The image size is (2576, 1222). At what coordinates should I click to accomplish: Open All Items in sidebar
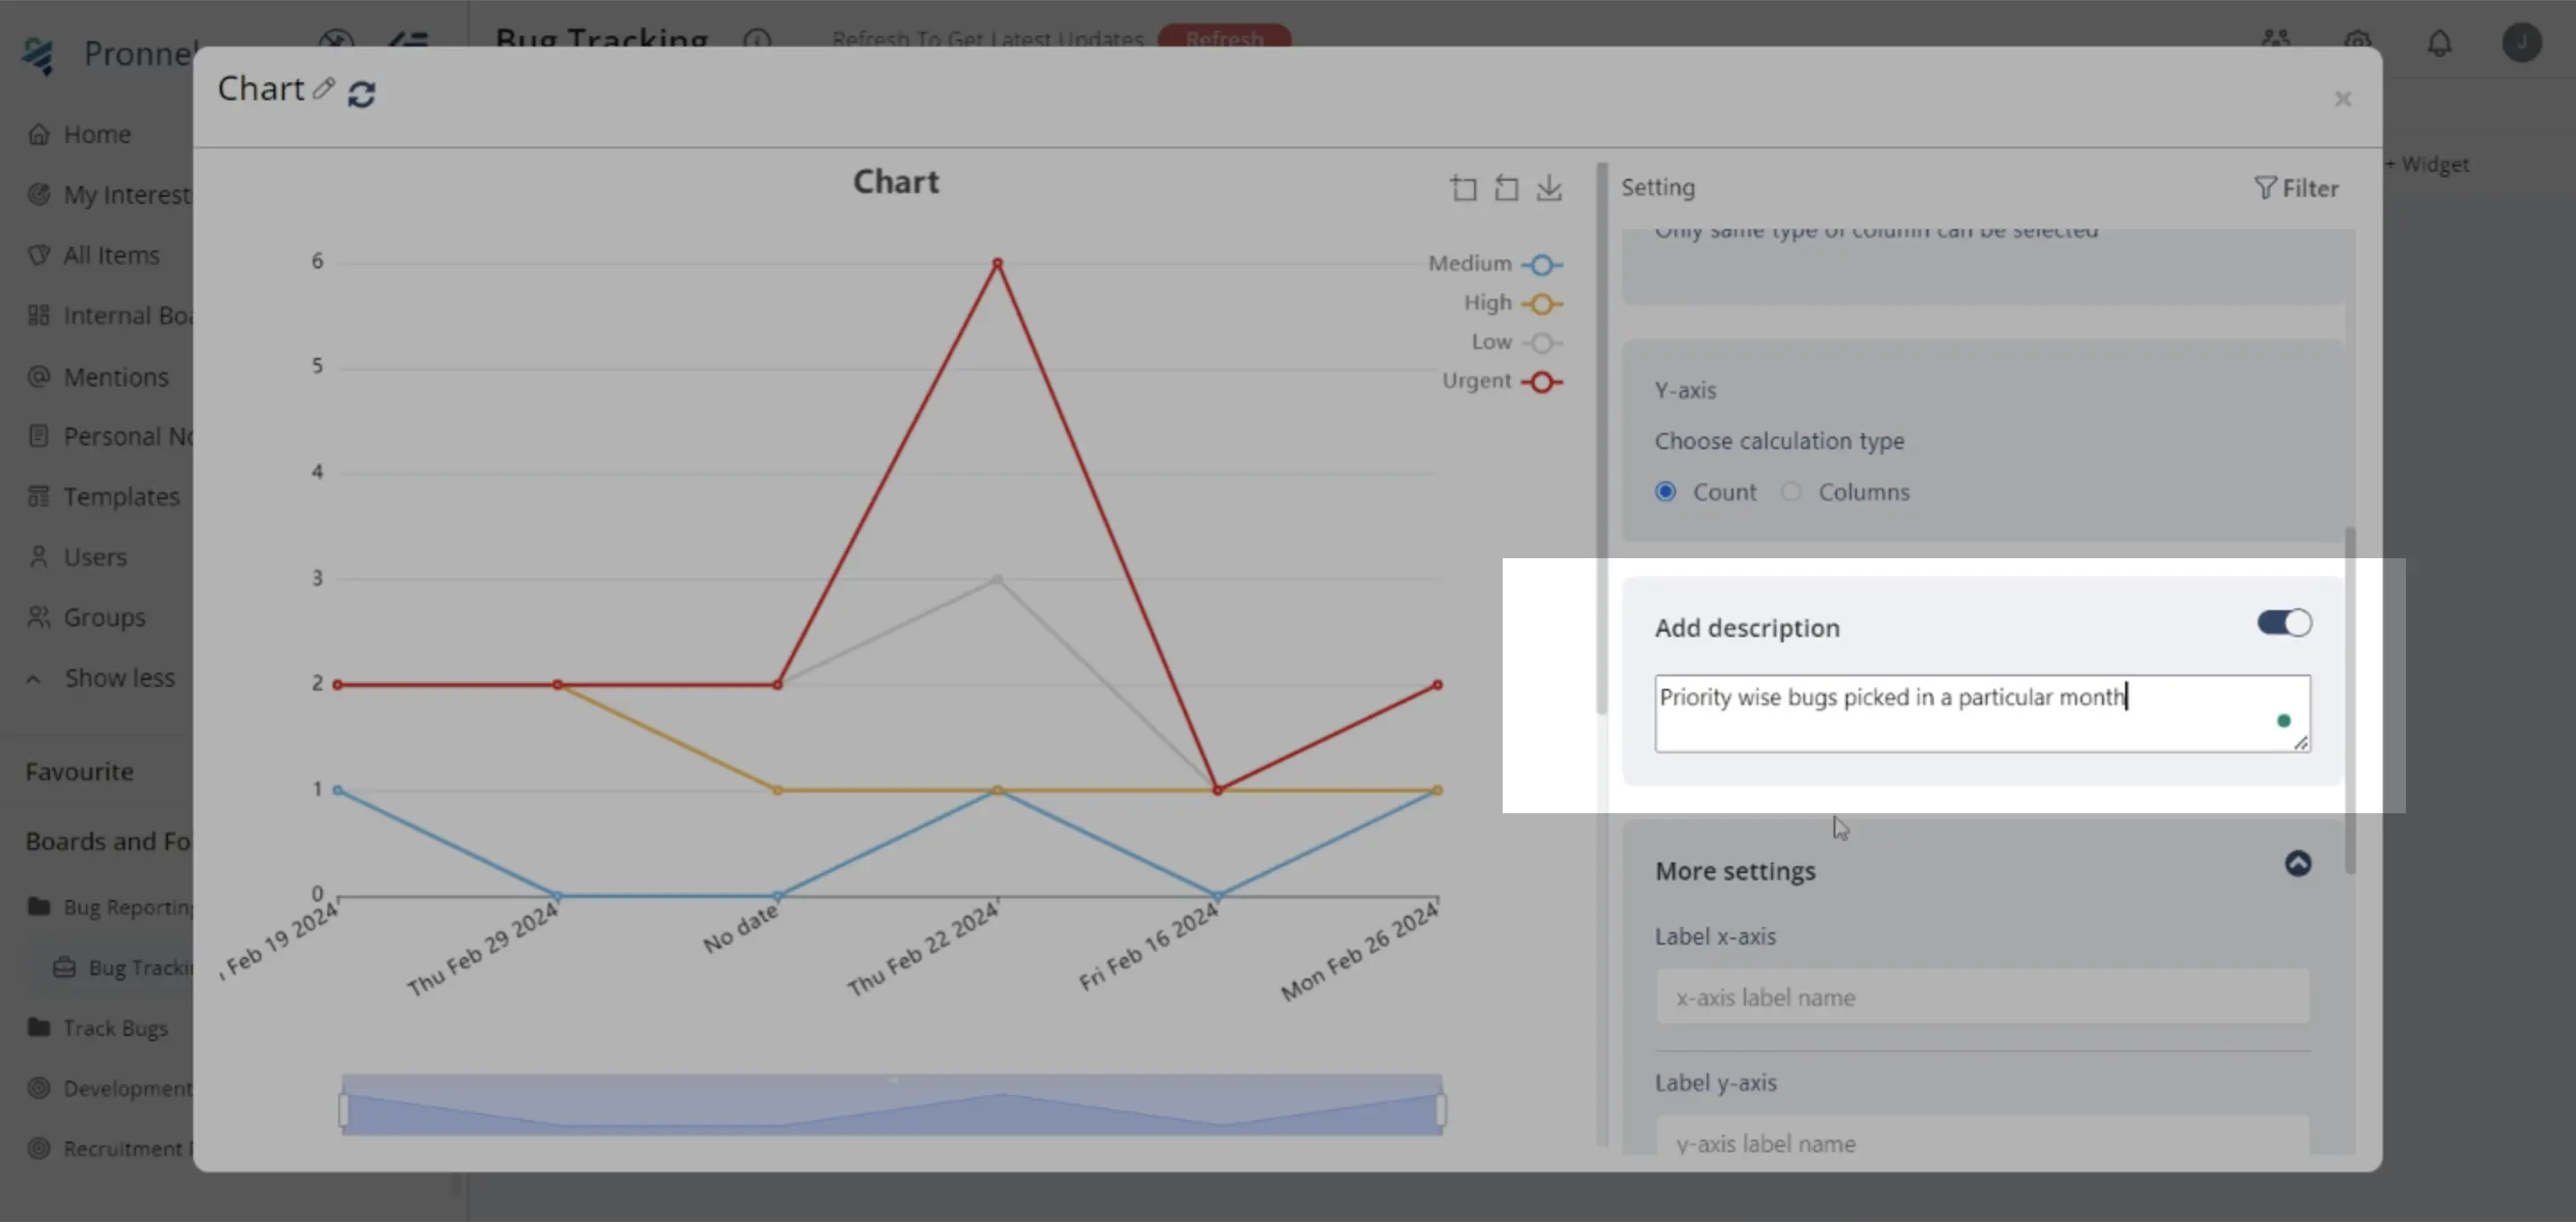[x=110, y=255]
